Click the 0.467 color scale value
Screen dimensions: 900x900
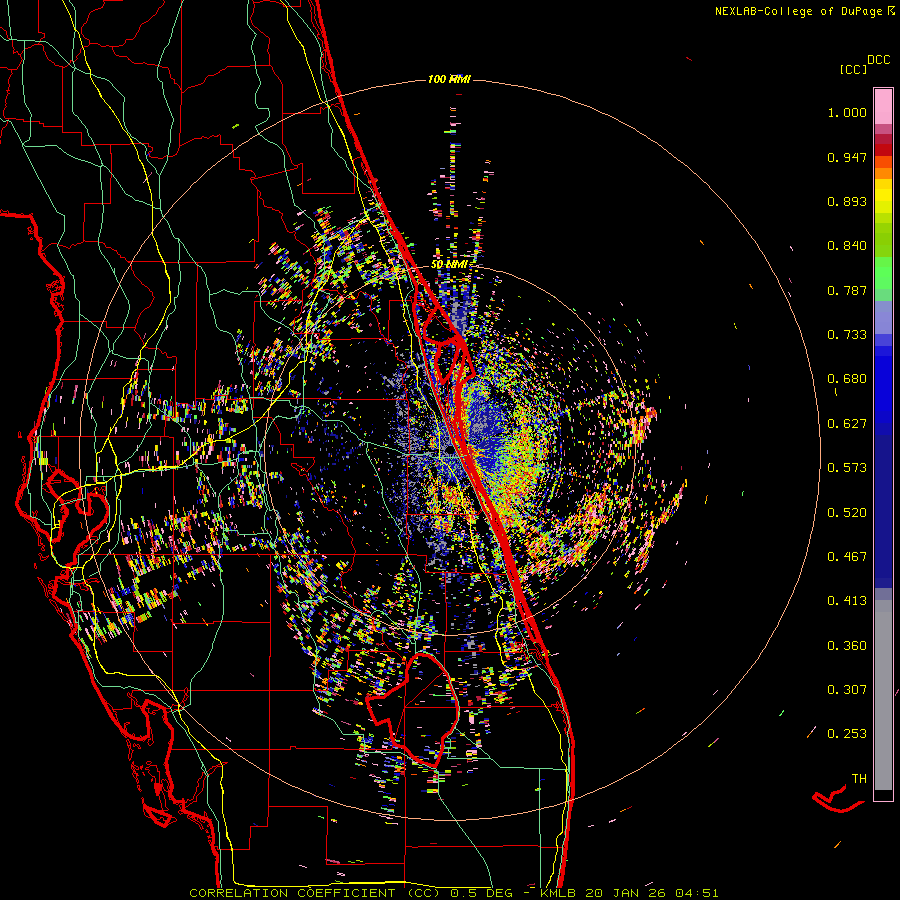tap(847, 557)
